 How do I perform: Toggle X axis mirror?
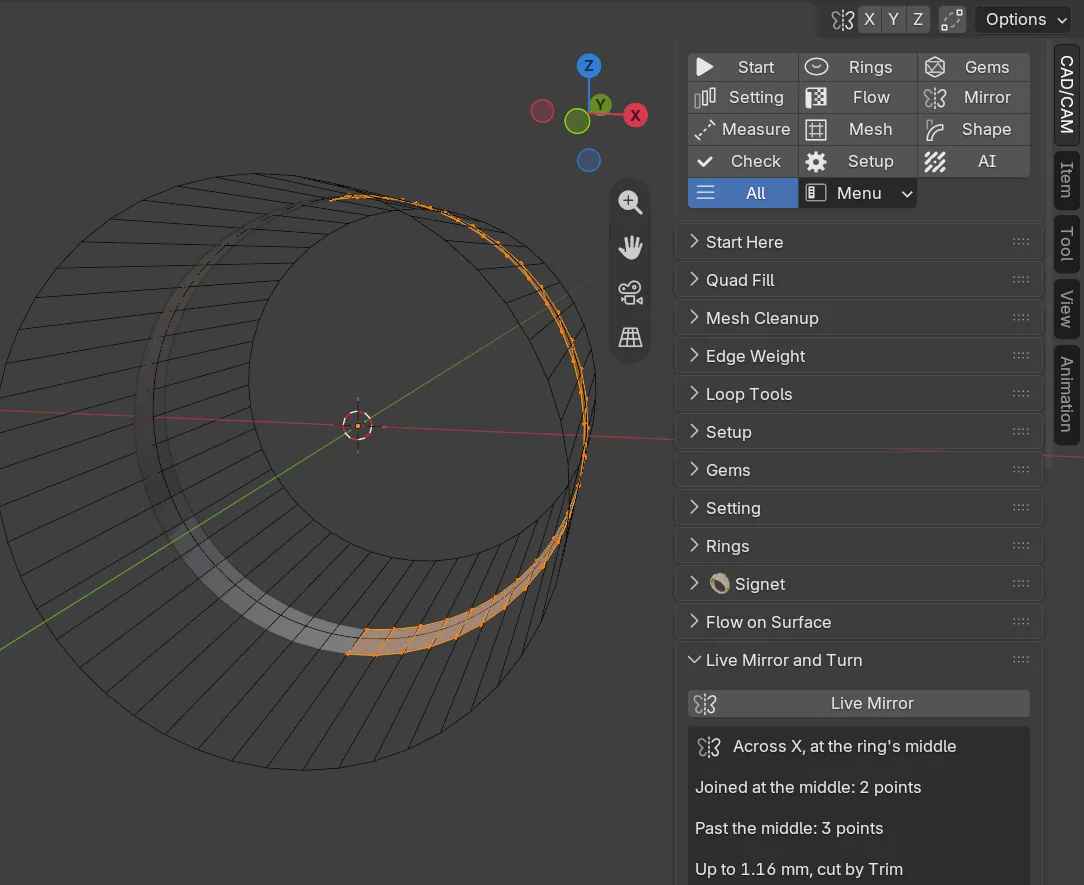pyautogui.click(x=869, y=19)
